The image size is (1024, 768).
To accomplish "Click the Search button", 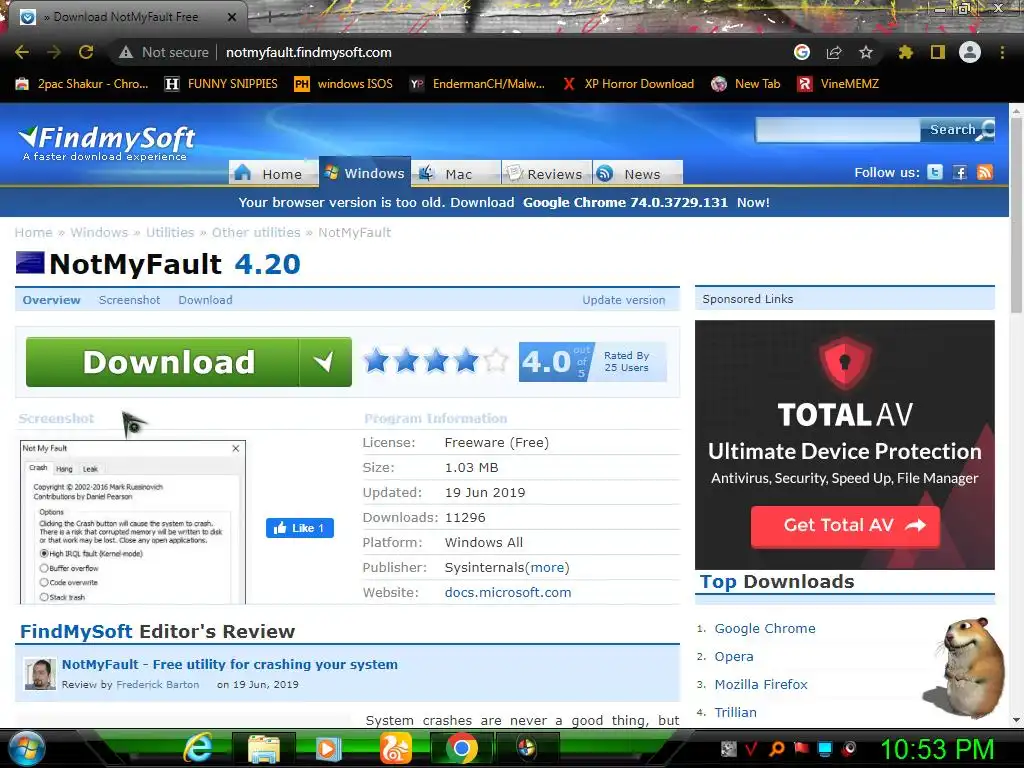I will coord(958,129).
